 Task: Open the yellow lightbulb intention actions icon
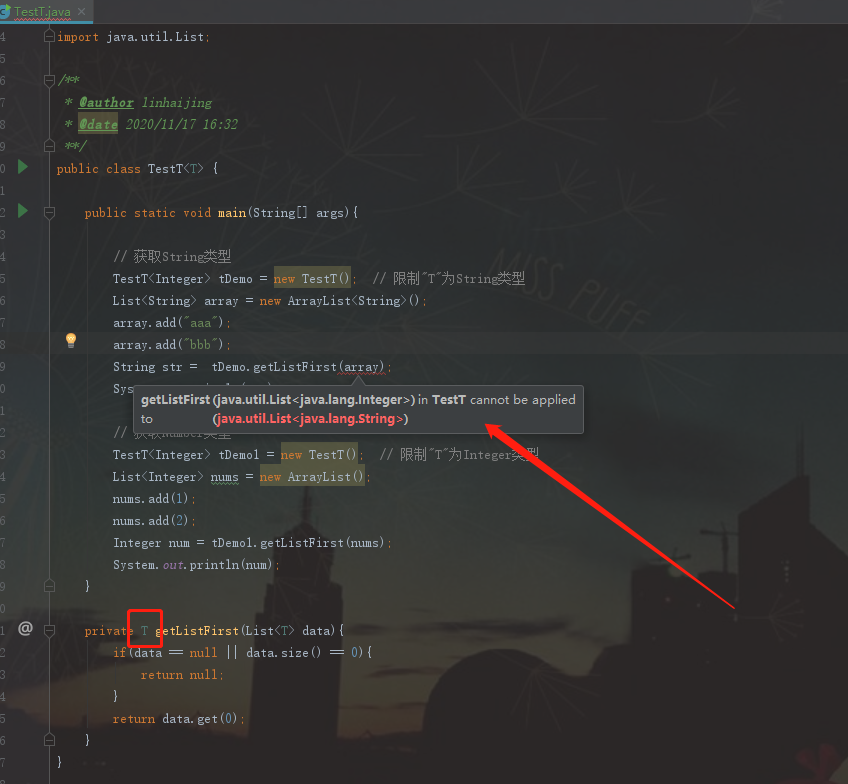pyautogui.click(x=70, y=340)
